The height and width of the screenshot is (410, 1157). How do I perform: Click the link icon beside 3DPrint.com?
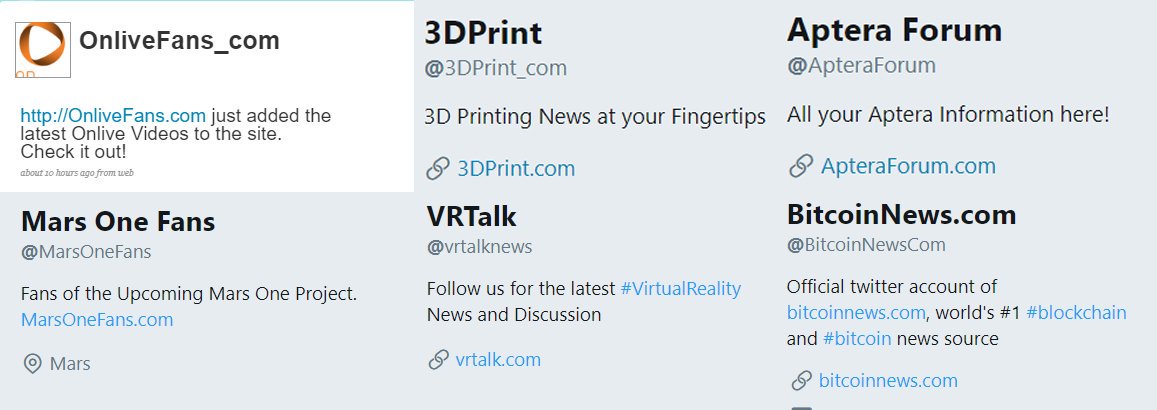pyautogui.click(x=438, y=168)
